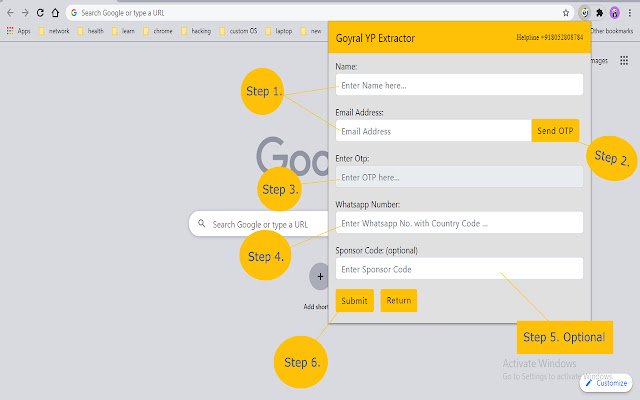Click the Send OTP button
640x400 pixels.
(x=555, y=131)
